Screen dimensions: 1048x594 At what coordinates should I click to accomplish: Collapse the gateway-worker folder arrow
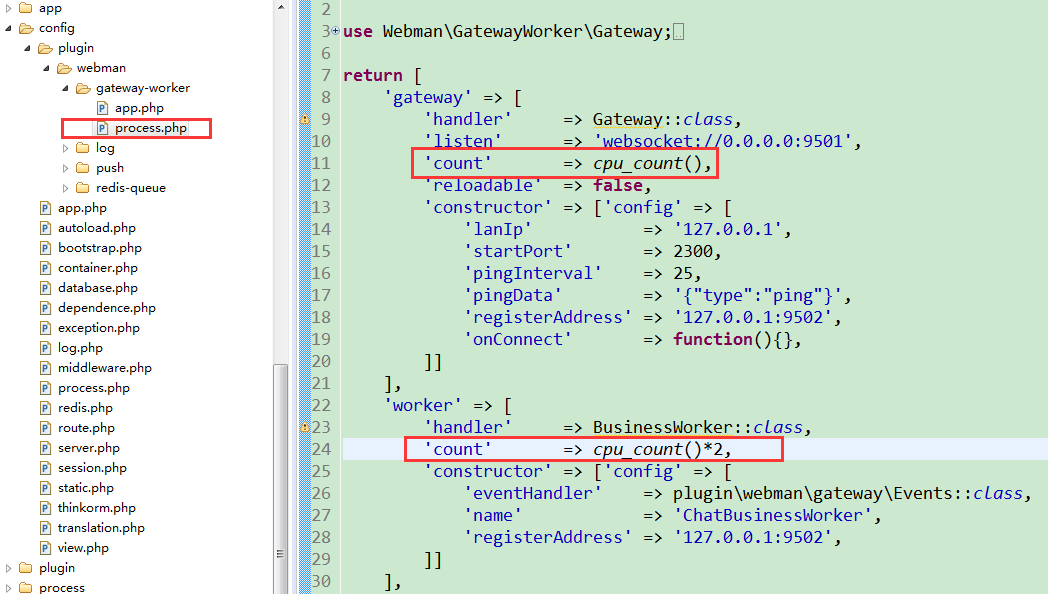coord(66,88)
